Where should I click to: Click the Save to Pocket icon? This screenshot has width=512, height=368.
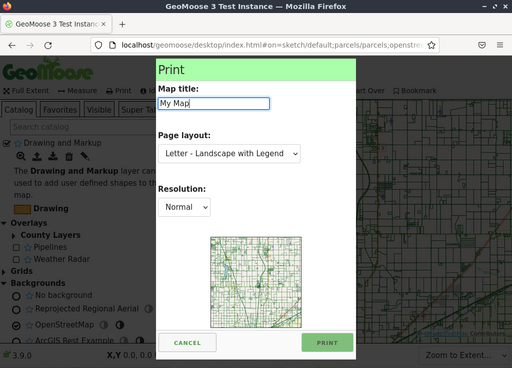coord(482,45)
